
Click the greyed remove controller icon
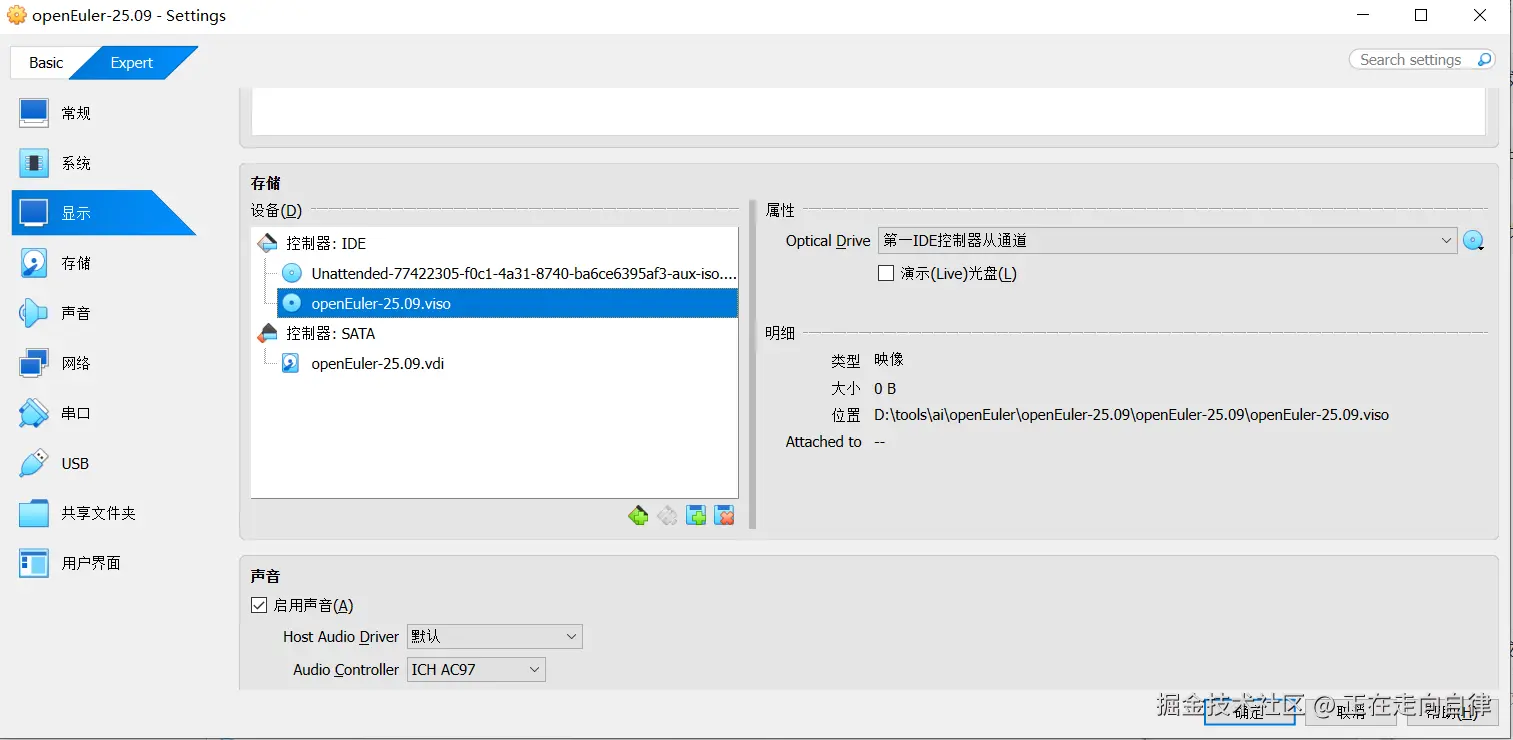pyautogui.click(x=667, y=516)
